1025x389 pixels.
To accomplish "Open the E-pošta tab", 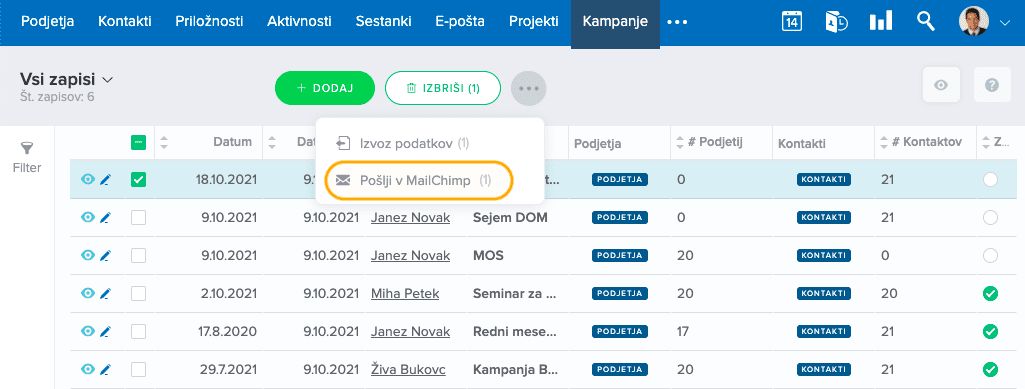I will [460, 22].
